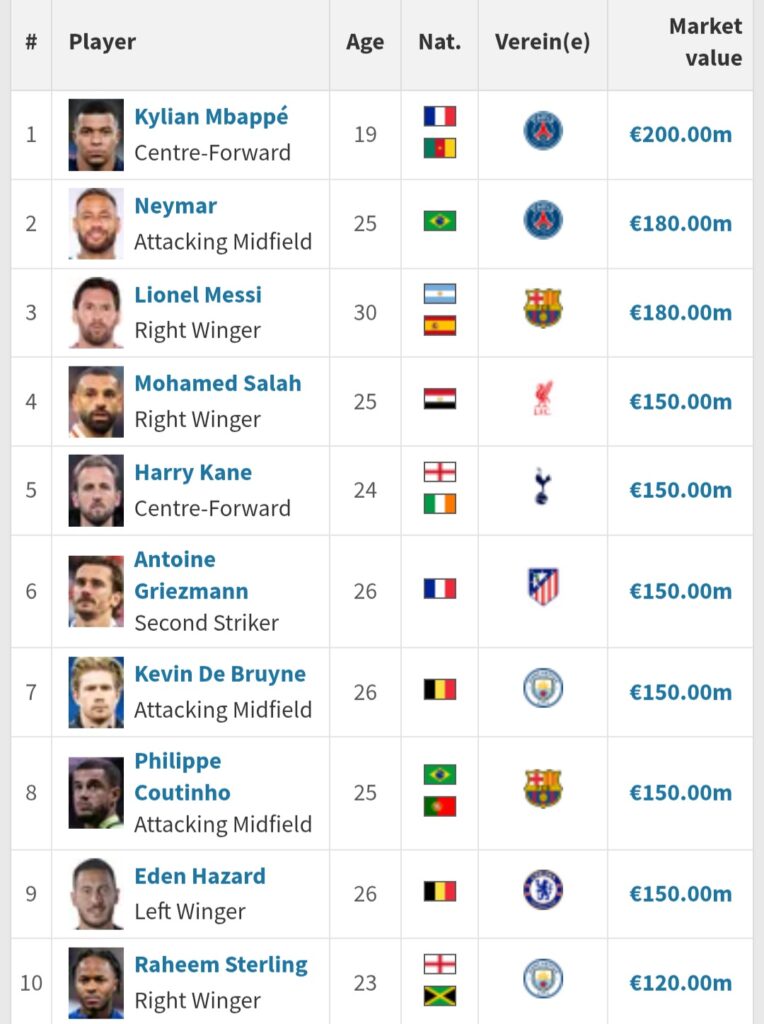The height and width of the screenshot is (1024, 764).
Task: Sort table by Age column header
Action: click(x=365, y=42)
